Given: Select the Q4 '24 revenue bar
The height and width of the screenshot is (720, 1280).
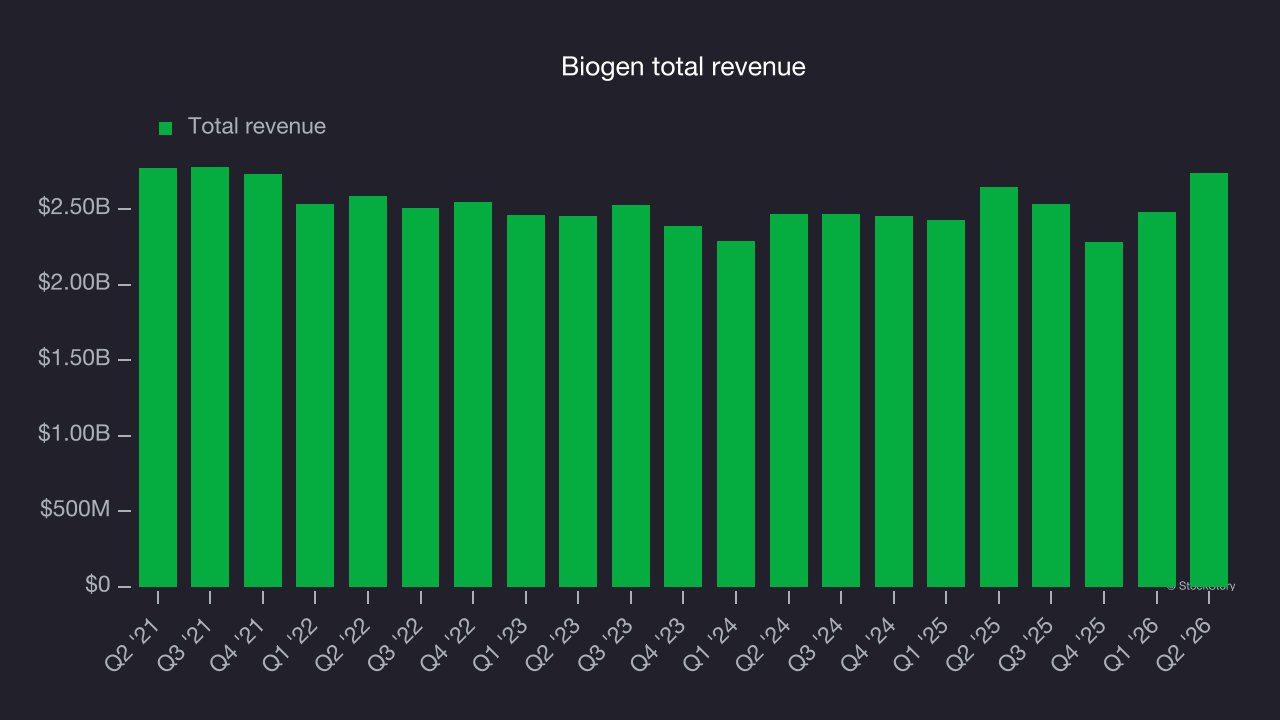Looking at the screenshot, I should point(894,402).
